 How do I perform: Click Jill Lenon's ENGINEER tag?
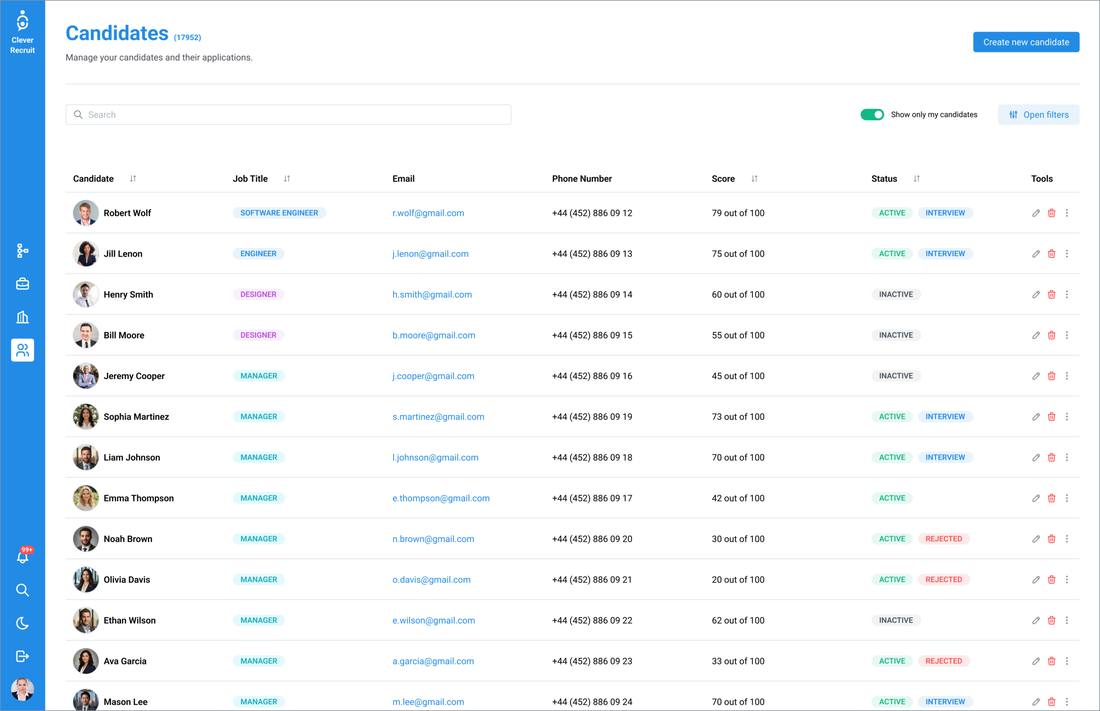258,254
